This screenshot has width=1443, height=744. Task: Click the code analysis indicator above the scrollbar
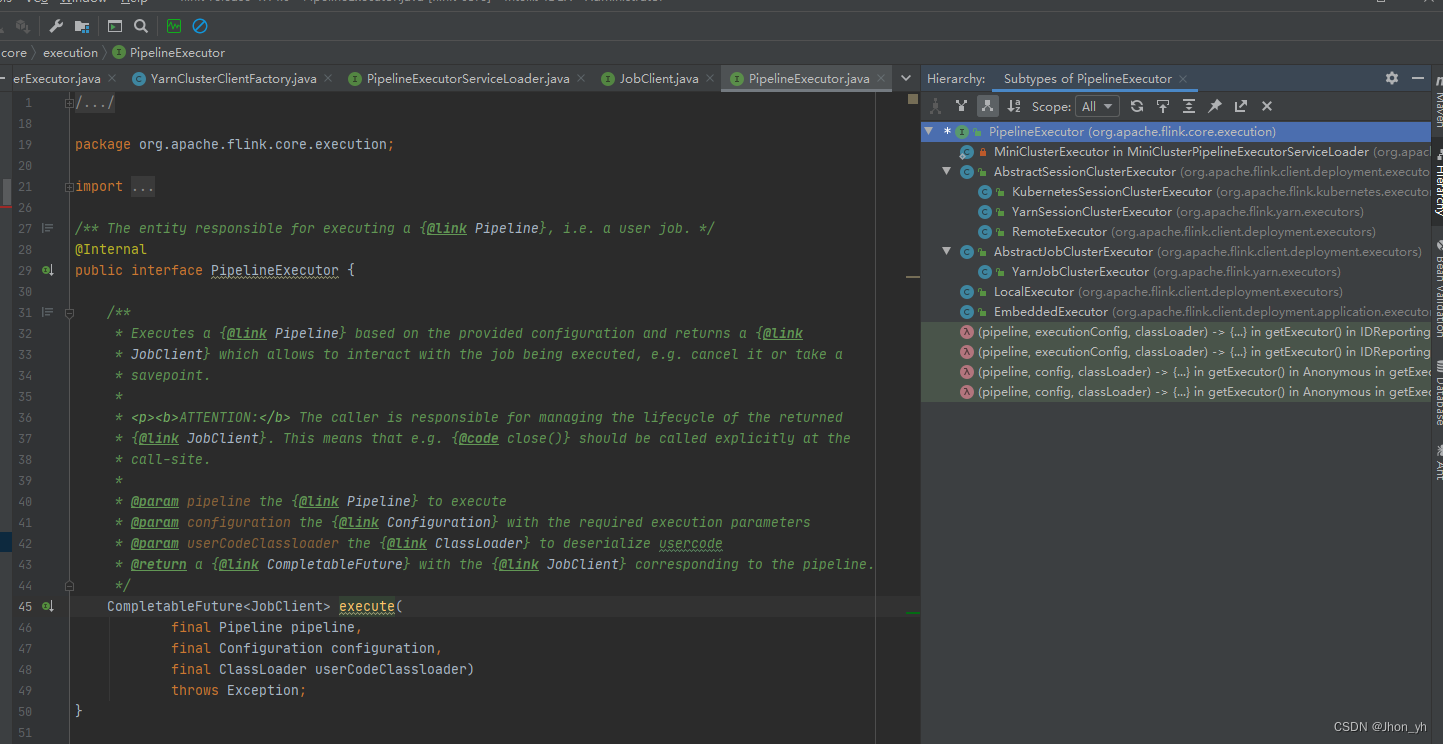tap(913, 99)
